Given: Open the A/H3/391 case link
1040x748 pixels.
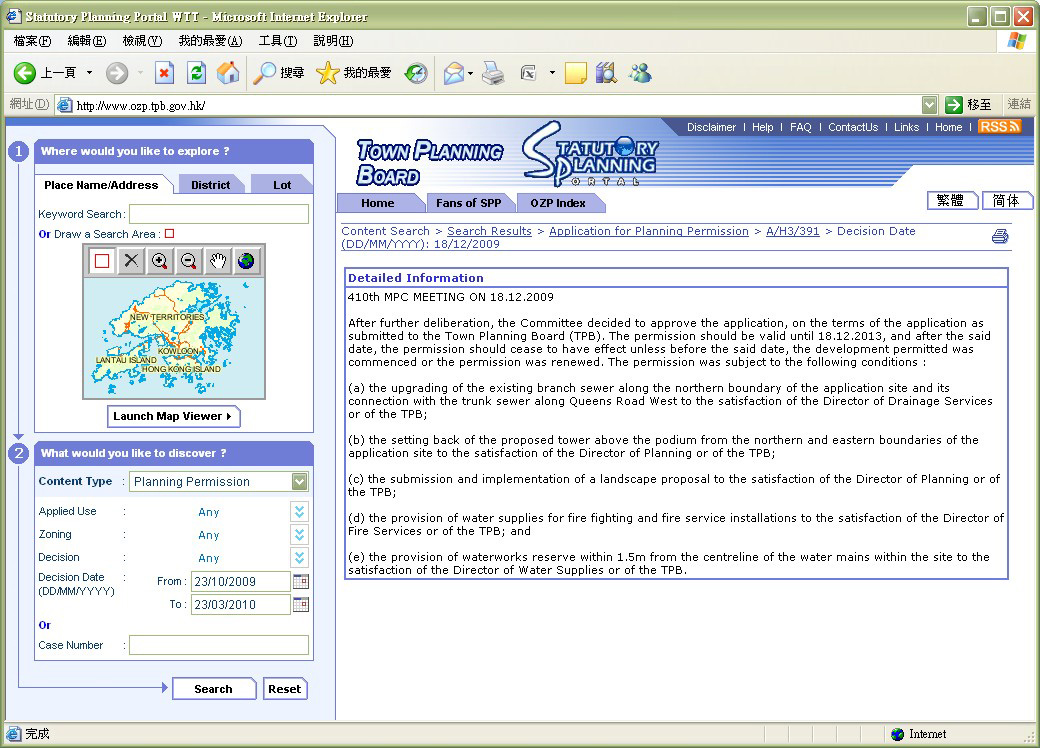Looking at the screenshot, I should coord(793,231).
